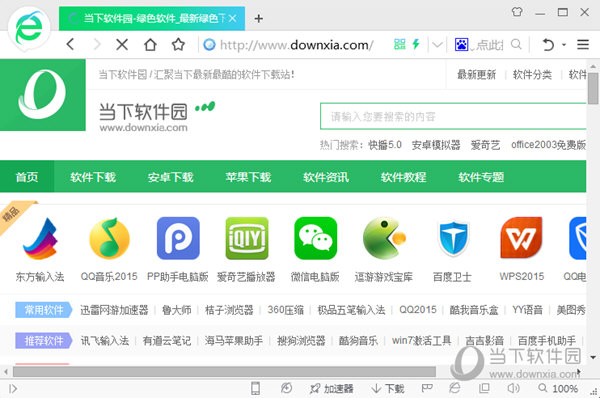Open the QR code icon in address bar

pos(399,44)
